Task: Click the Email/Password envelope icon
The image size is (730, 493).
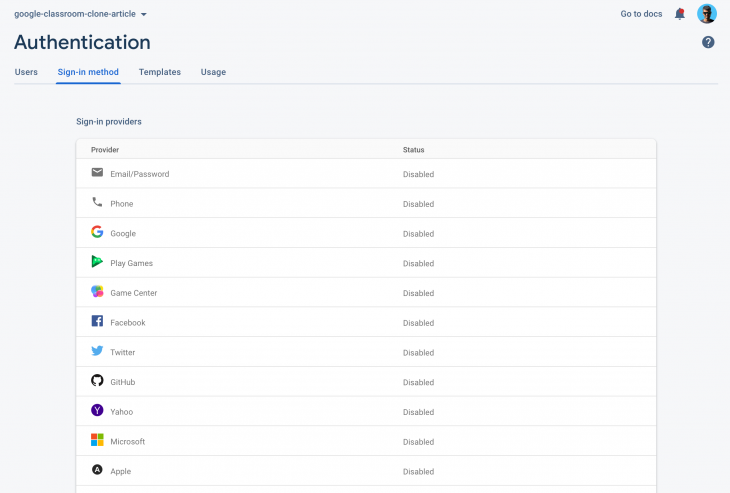Action: click(x=97, y=173)
